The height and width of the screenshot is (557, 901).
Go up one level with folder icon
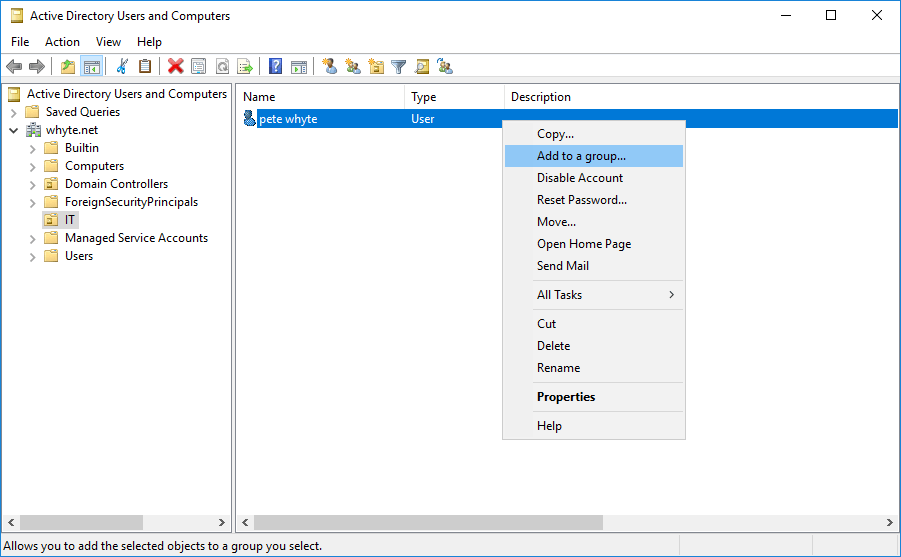(x=68, y=67)
